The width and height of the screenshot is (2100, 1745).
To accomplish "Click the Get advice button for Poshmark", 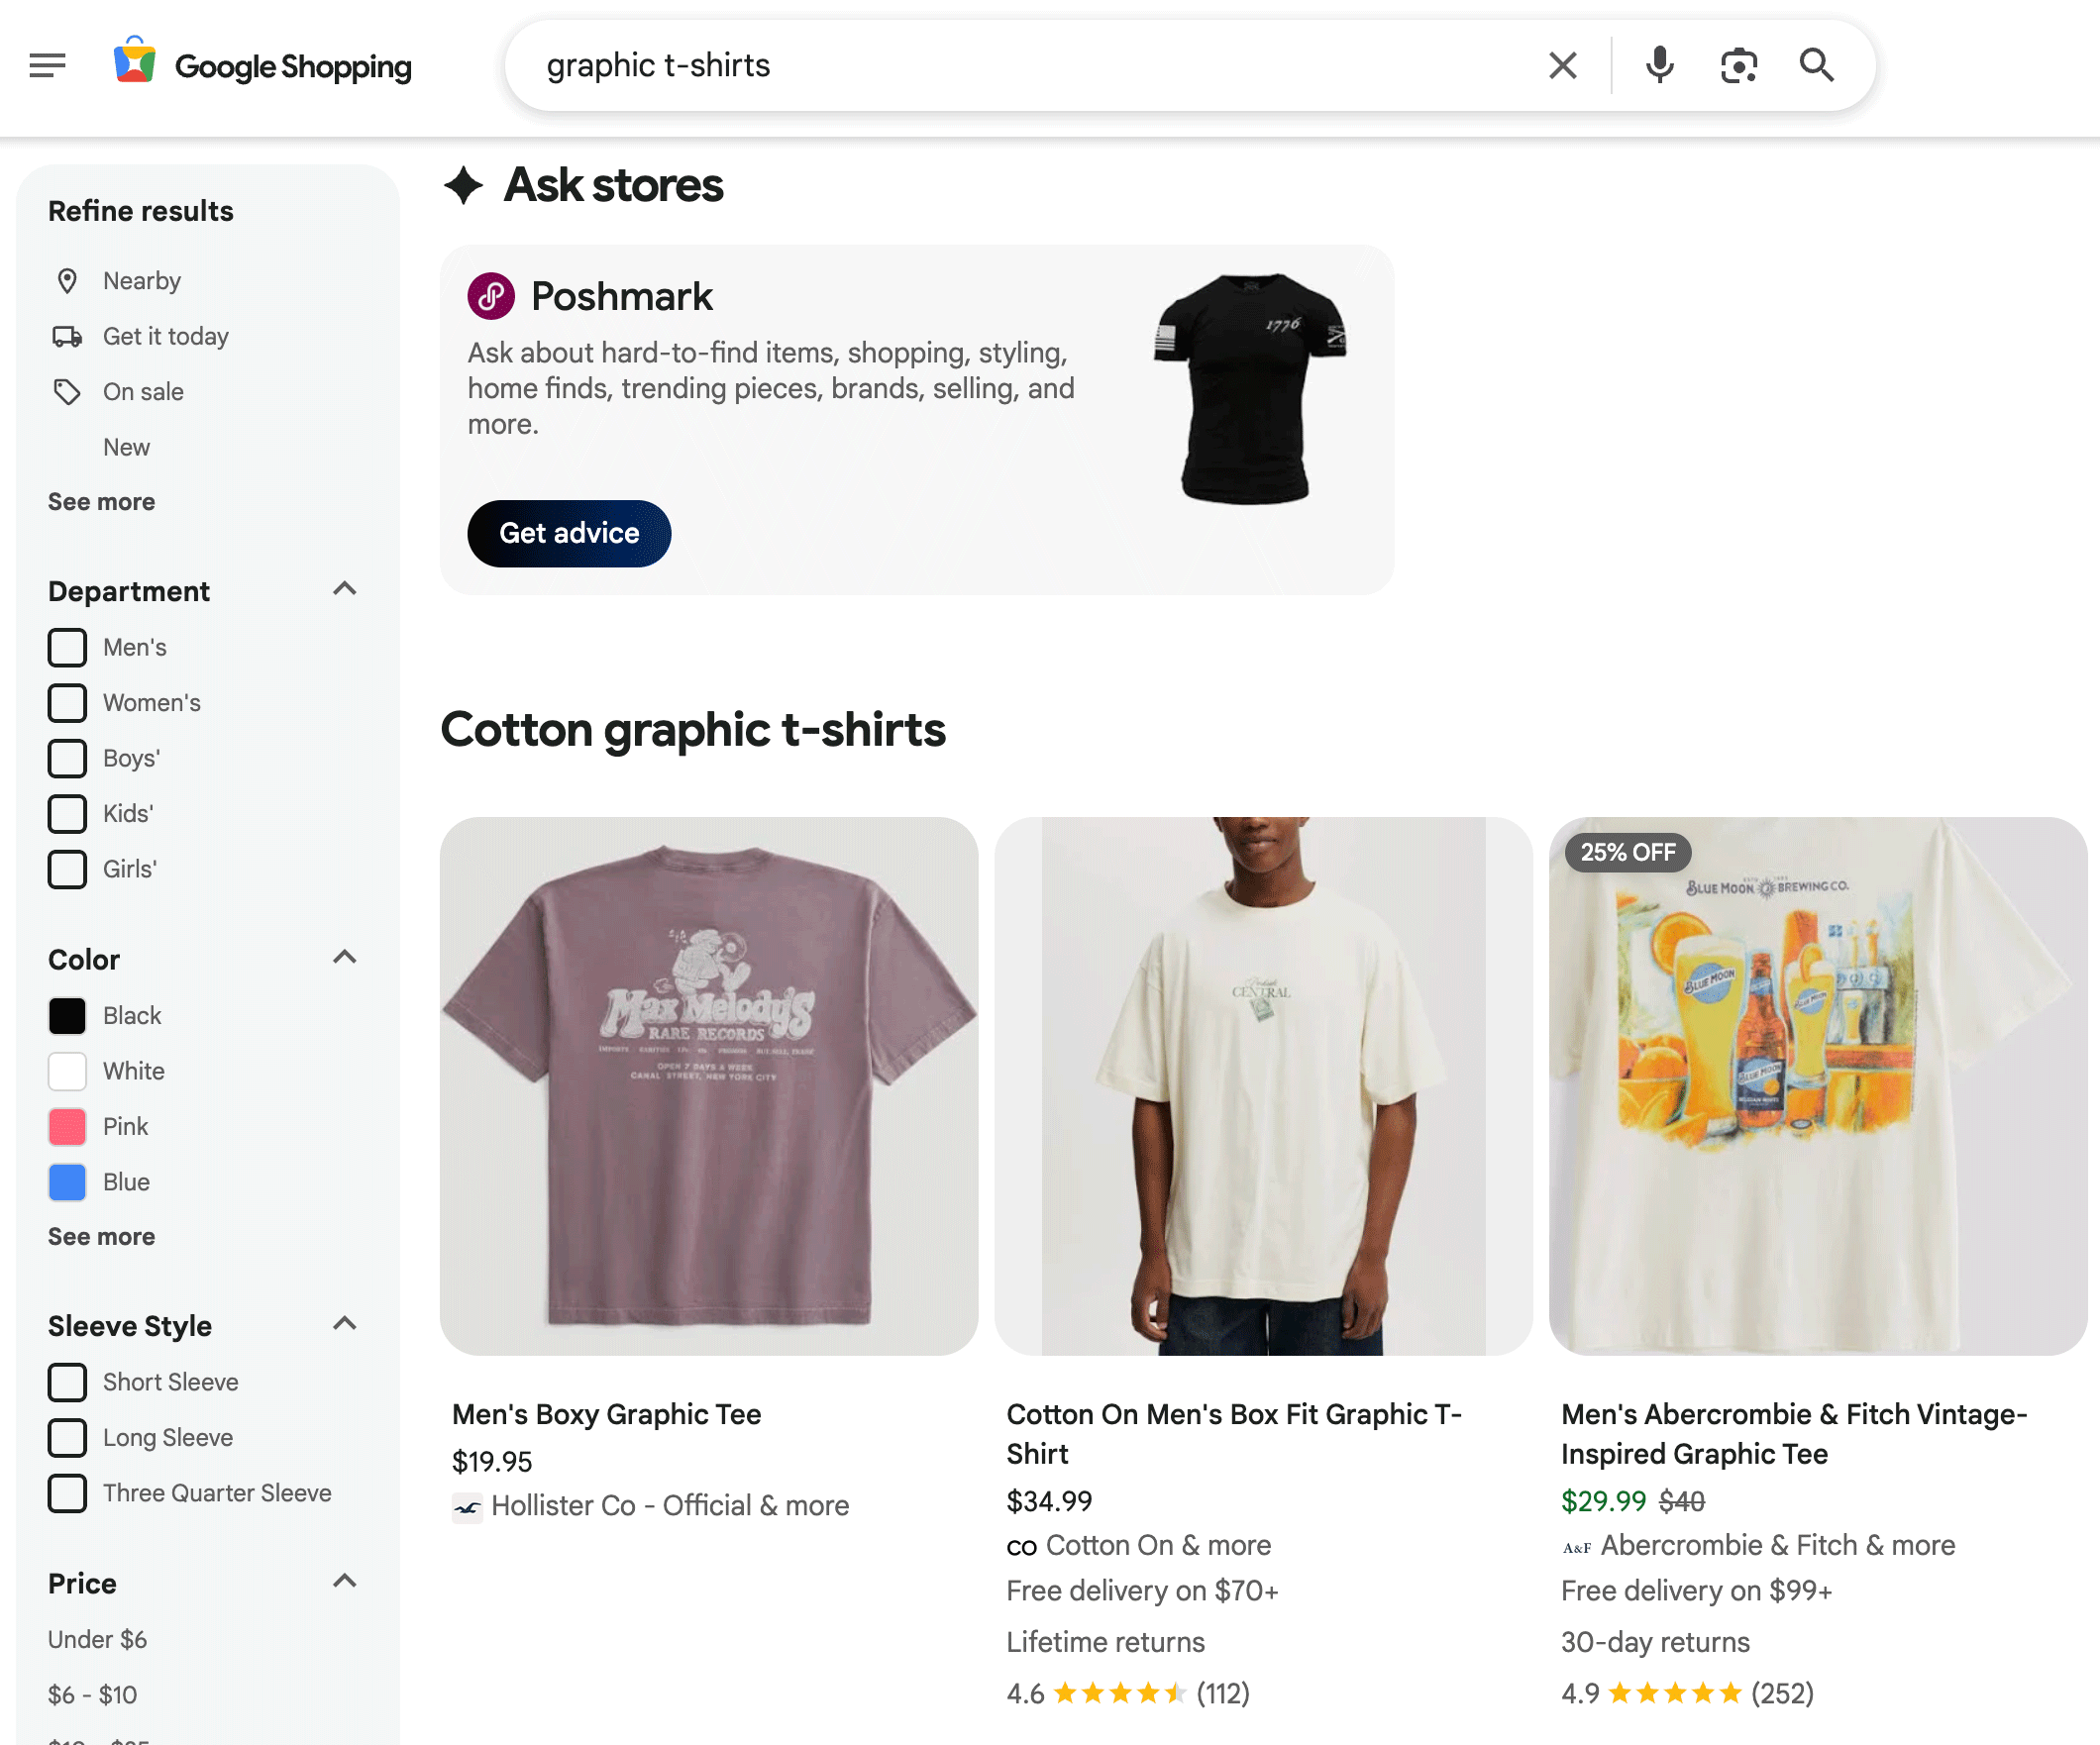I will click(x=569, y=534).
